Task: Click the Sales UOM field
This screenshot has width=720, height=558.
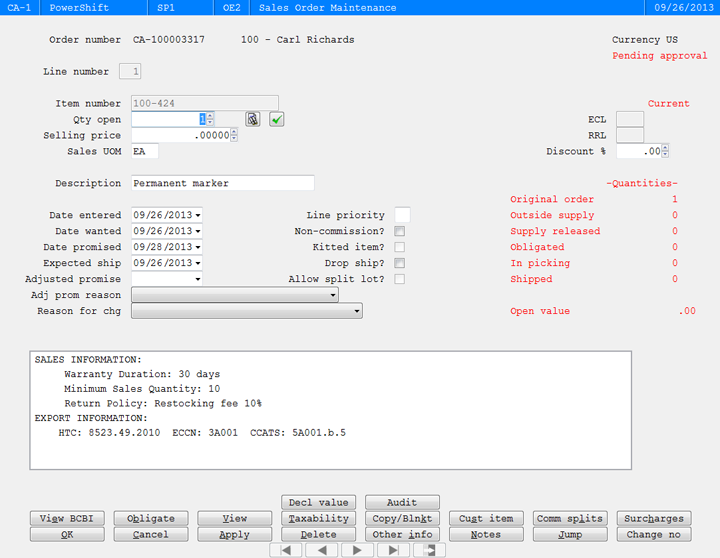Action: click(145, 152)
